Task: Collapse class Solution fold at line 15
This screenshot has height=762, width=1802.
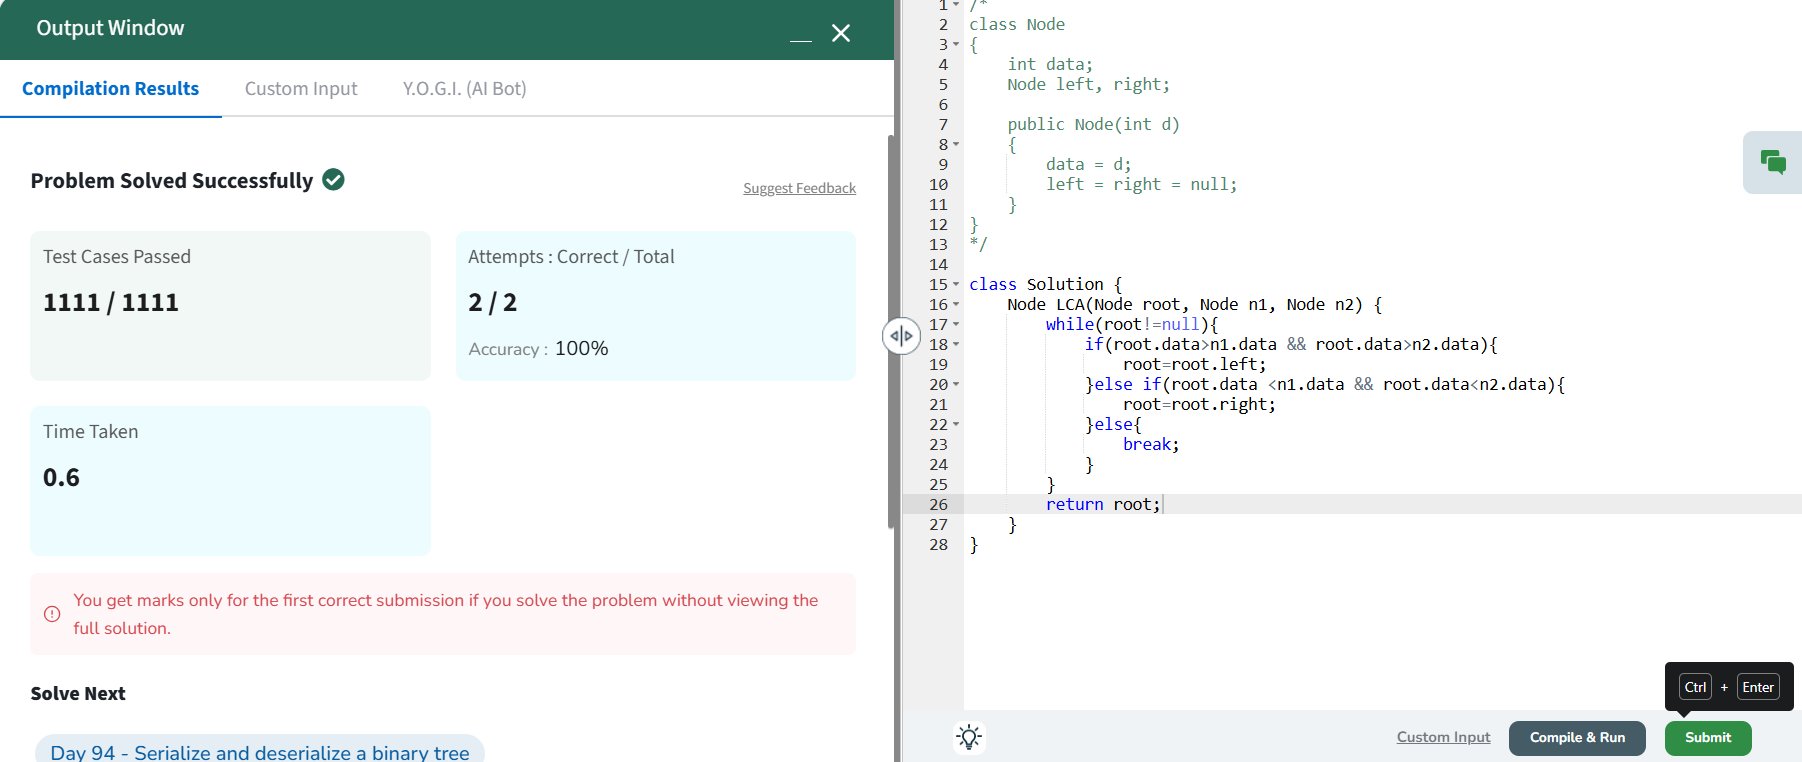Action: coord(956,285)
